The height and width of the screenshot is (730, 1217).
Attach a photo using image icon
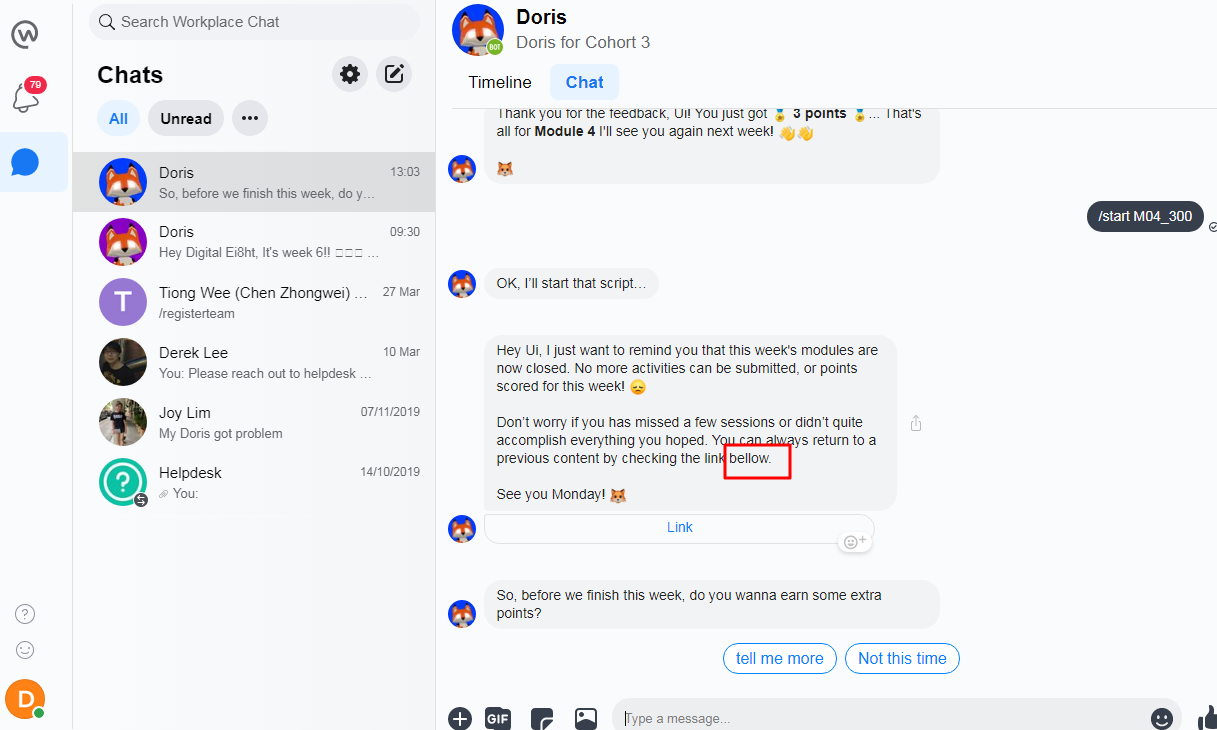586,718
